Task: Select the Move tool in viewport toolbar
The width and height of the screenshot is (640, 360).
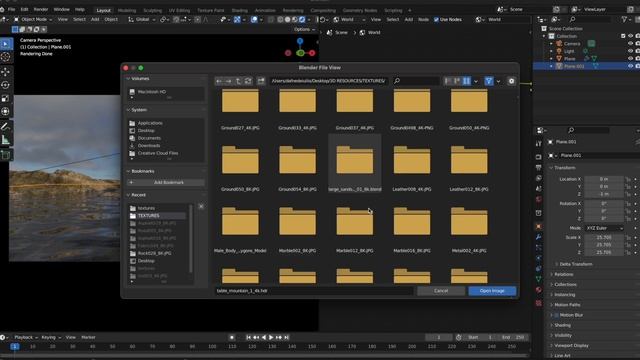Action: point(6,72)
